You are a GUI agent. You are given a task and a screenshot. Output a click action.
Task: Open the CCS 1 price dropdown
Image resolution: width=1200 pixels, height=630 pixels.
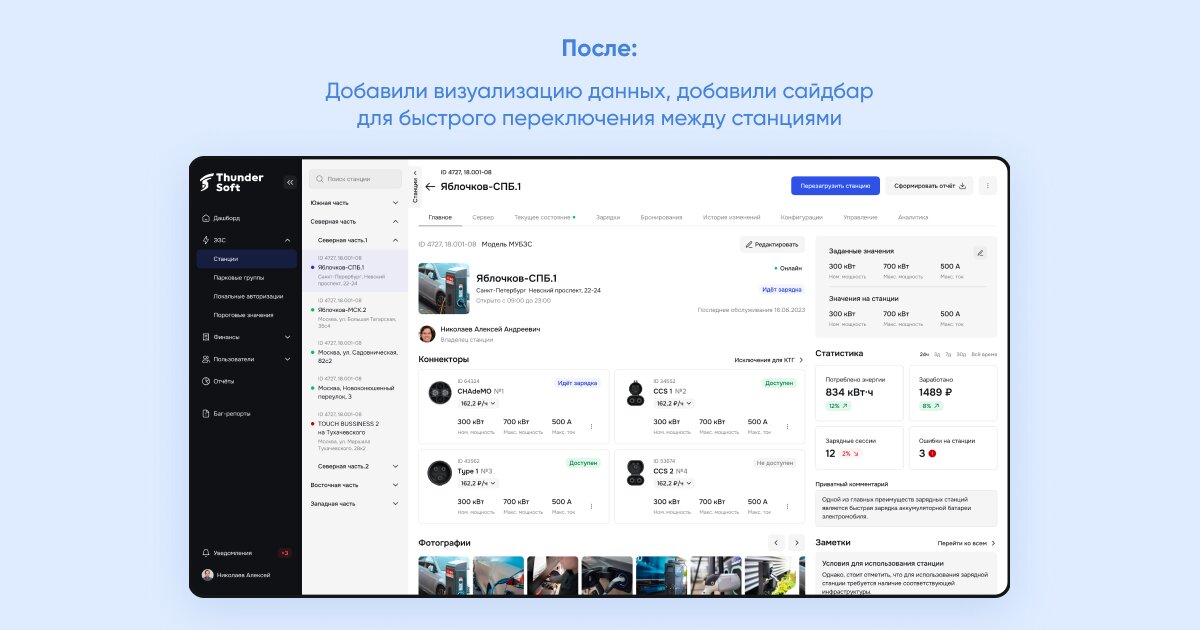point(674,403)
